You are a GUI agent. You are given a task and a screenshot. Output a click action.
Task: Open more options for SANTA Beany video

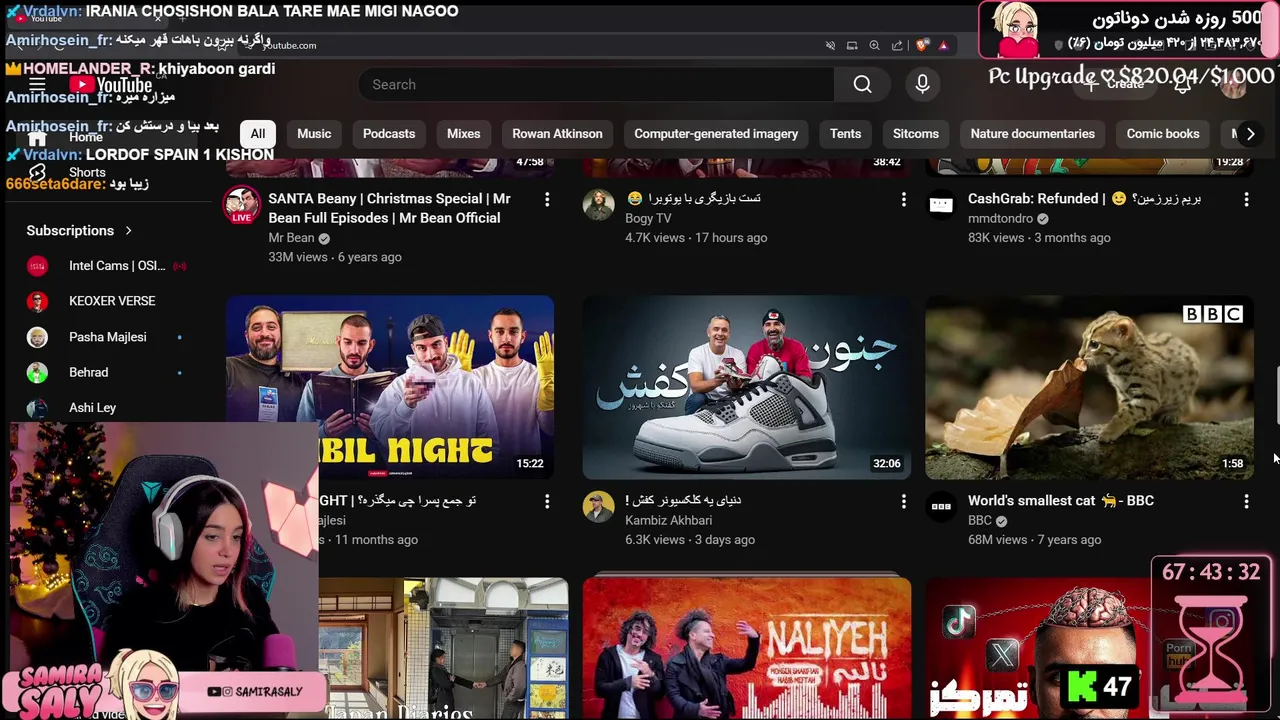[547, 200]
